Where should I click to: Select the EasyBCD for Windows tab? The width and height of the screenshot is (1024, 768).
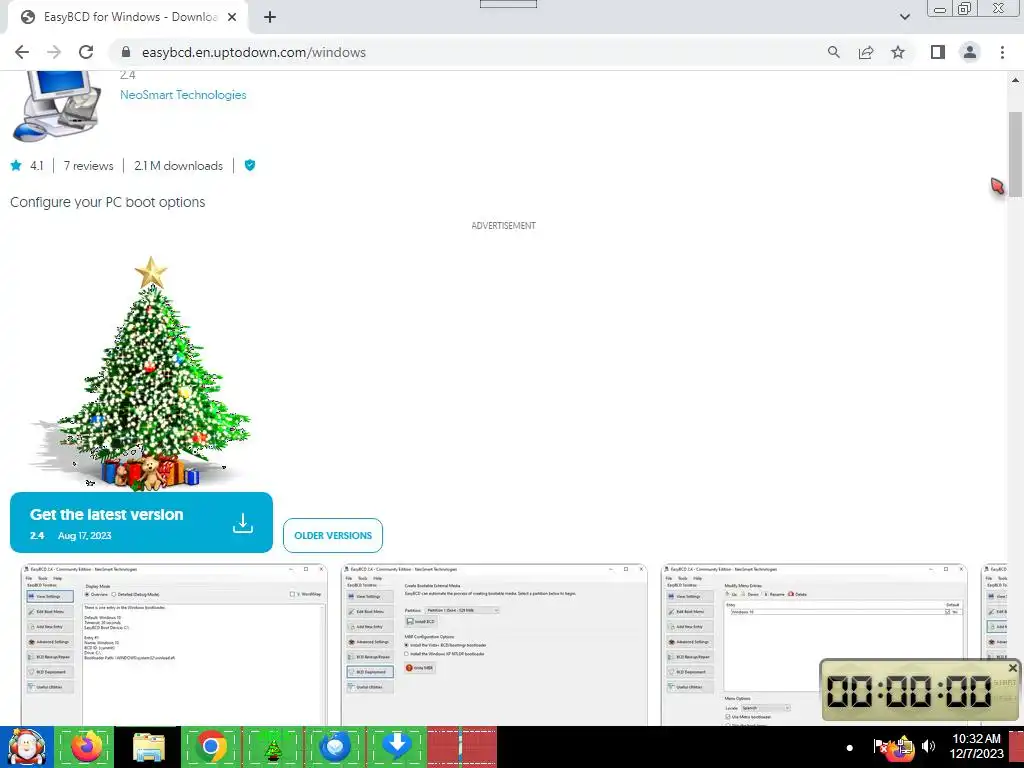tap(128, 17)
